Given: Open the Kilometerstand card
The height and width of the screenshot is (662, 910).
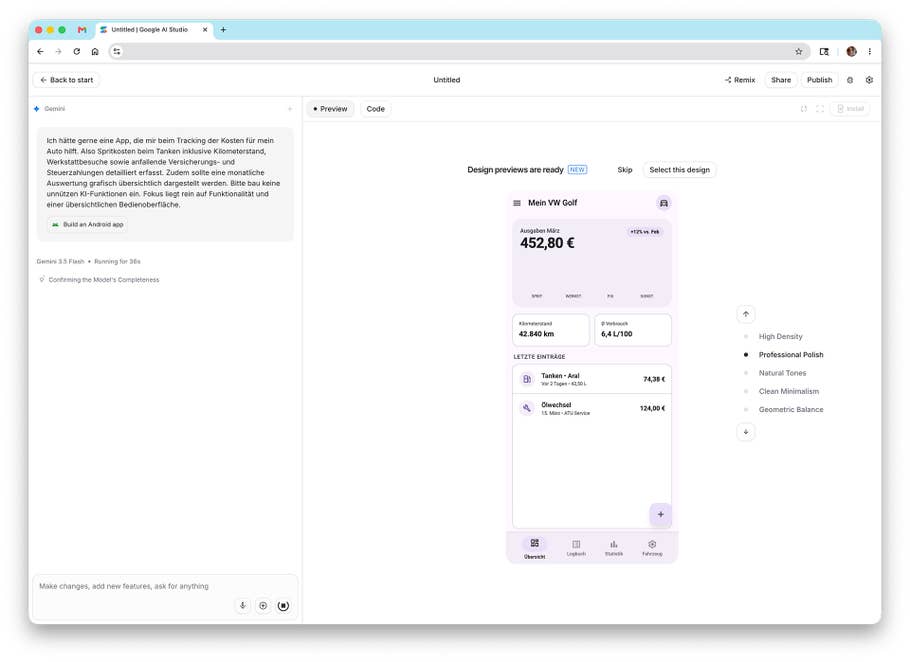Looking at the screenshot, I should 550,330.
